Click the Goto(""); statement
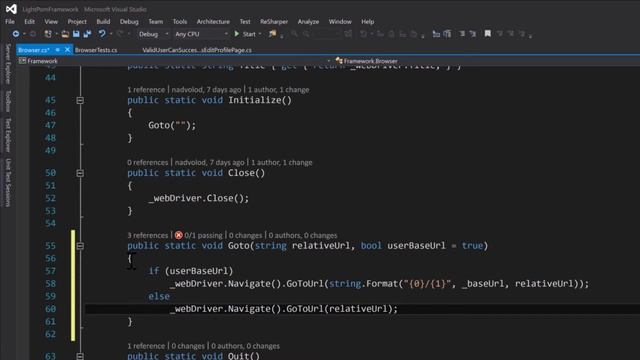This screenshot has width=640, height=360. [x=172, y=125]
